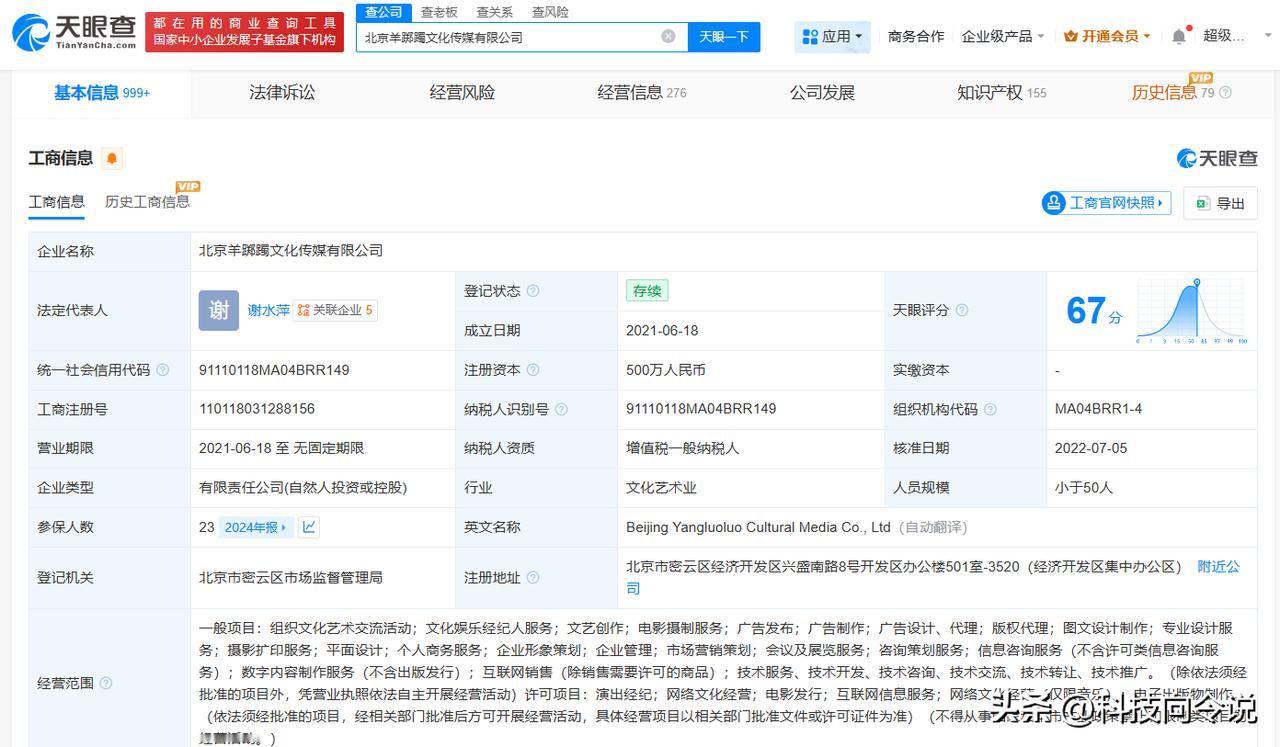Expand the 应用 dropdown menu
1280x747 pixels.
click(832, 37)
